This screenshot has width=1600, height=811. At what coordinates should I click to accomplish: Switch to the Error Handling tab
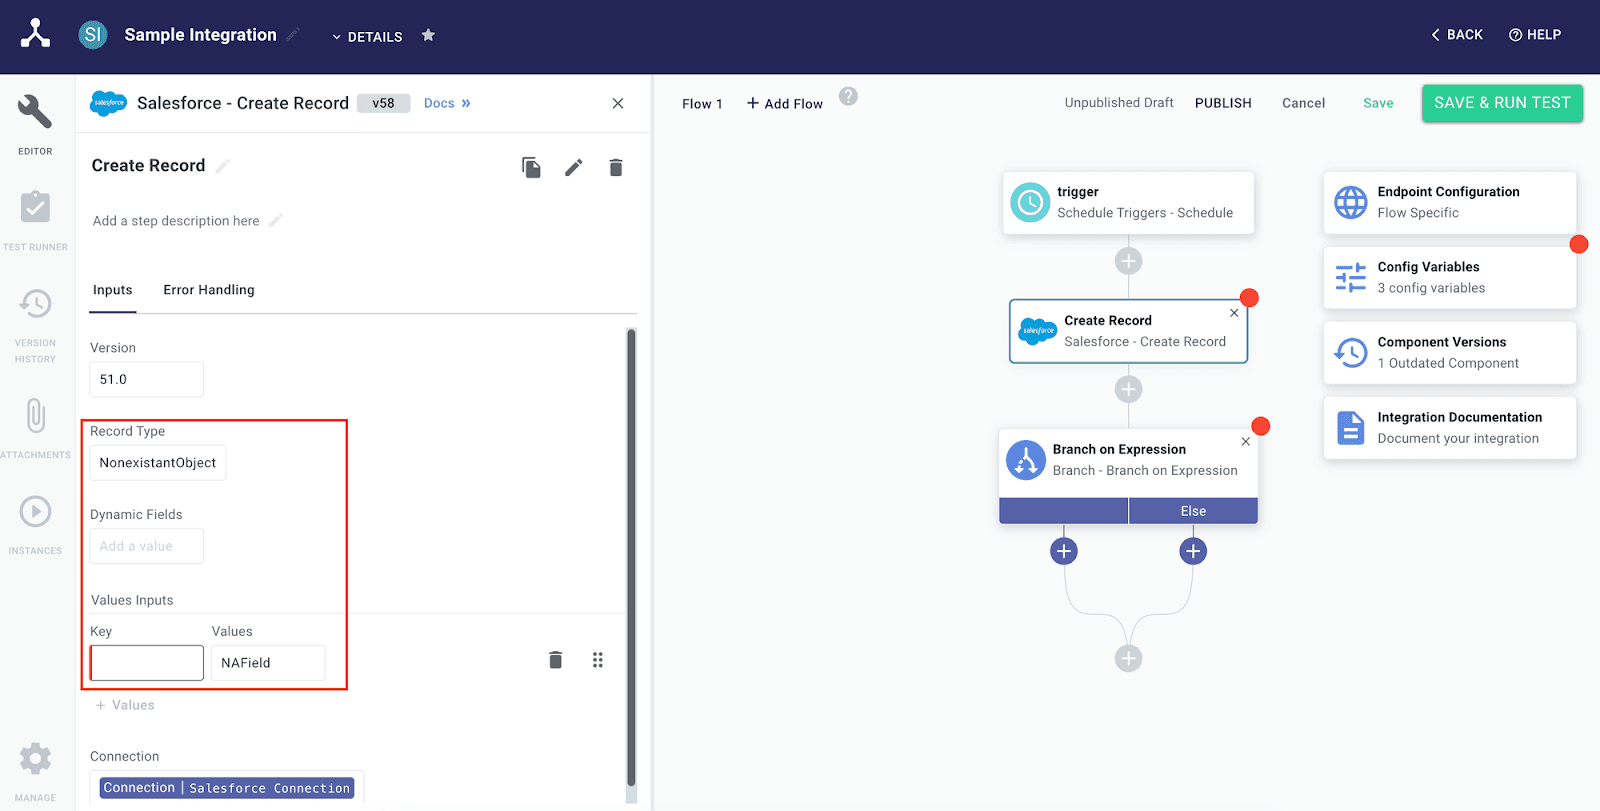click(209, 290)
